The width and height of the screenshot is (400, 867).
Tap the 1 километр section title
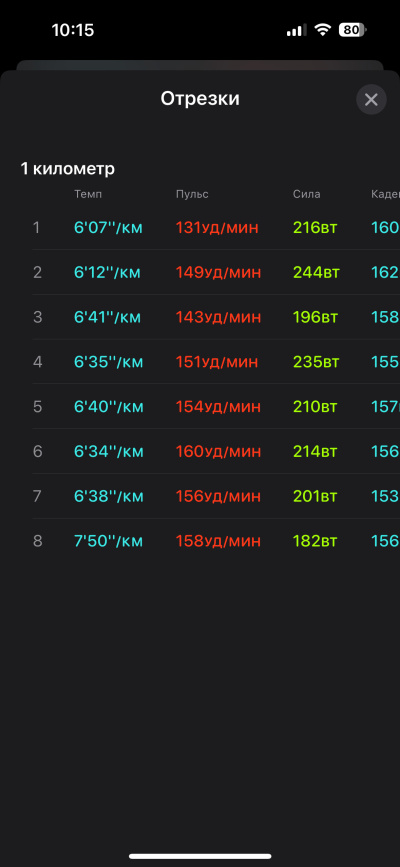[x=67, y=169]
